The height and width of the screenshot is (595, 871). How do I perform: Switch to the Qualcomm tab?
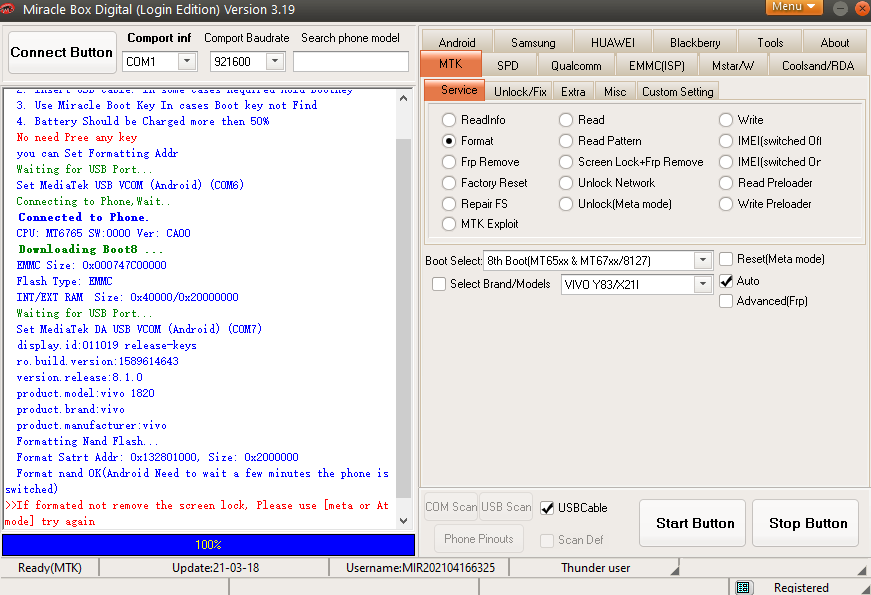576,66
